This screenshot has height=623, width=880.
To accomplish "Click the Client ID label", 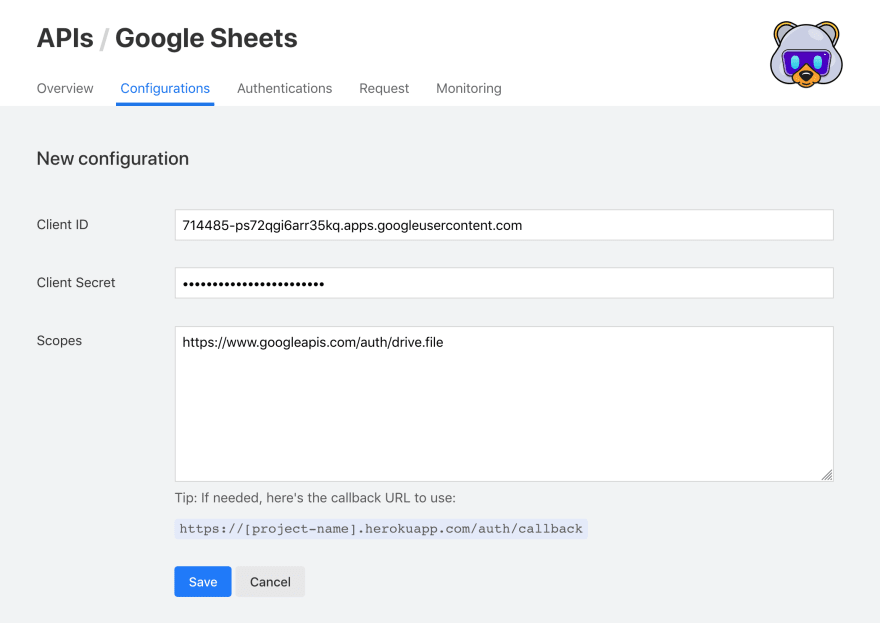I will pos(62,225).
